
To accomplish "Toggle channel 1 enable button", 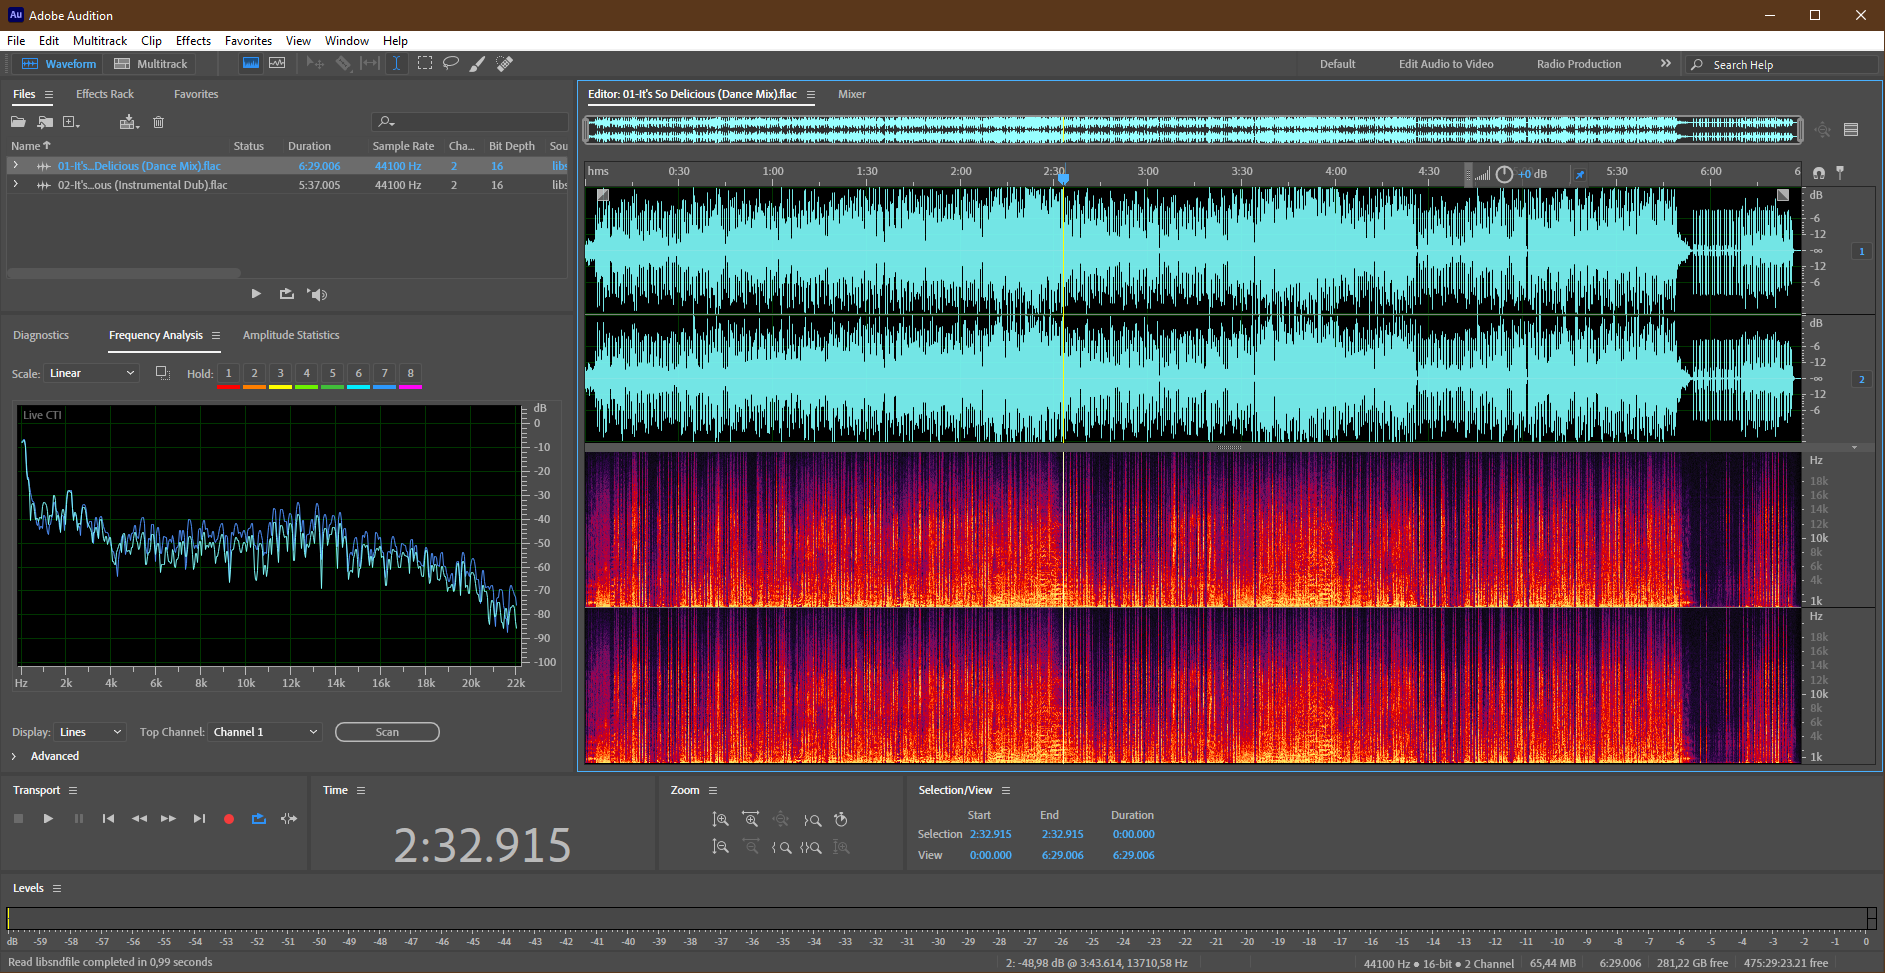I will (1861, 251).
